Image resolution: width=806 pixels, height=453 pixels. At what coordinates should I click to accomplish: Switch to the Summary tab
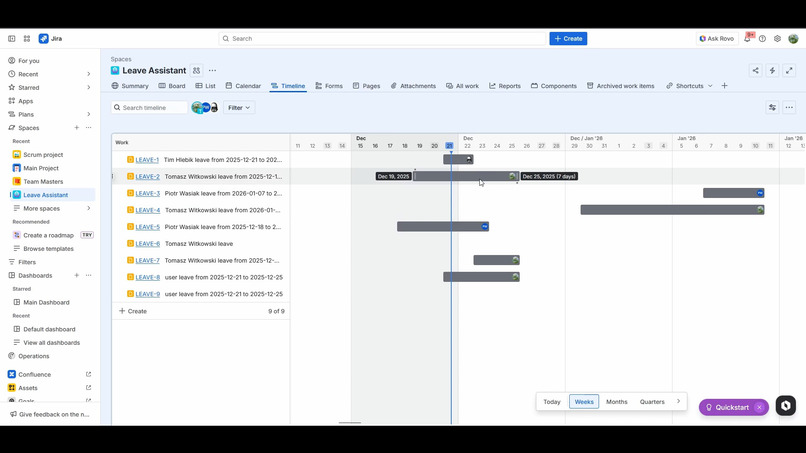130,86
